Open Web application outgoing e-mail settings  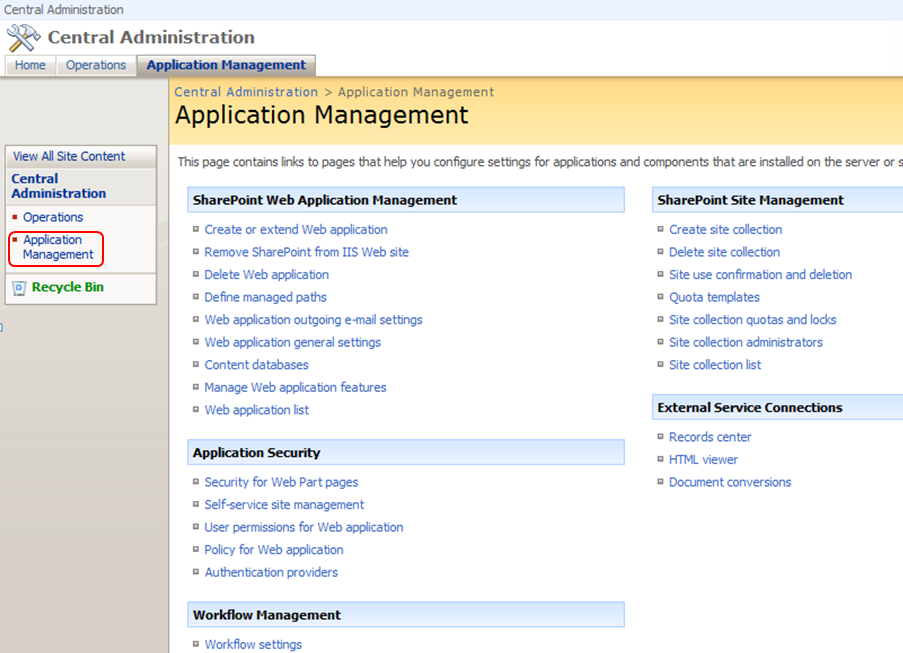pos(313,320)
